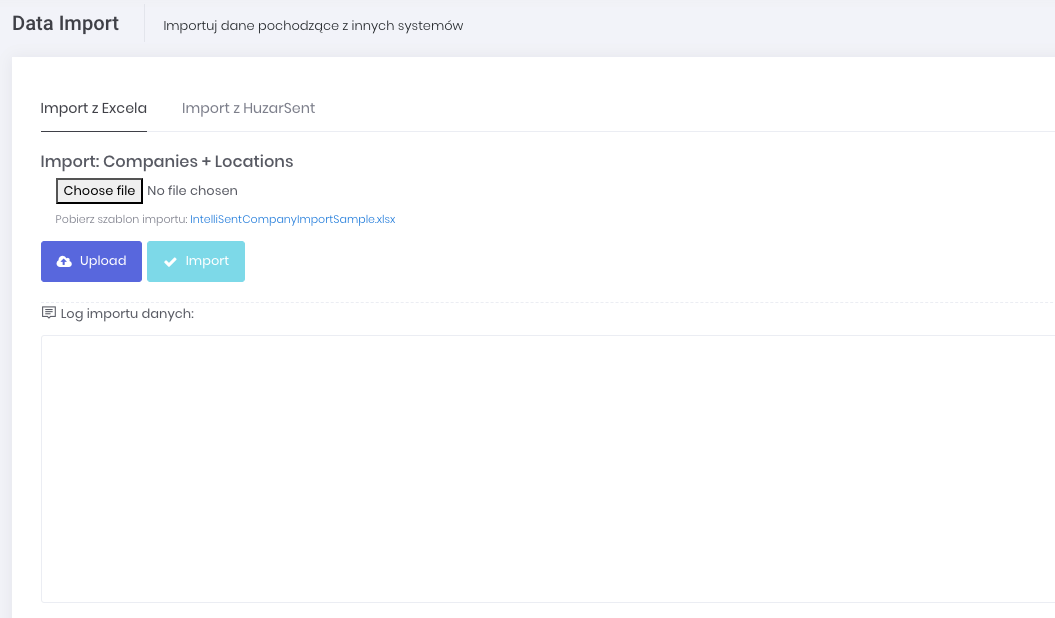Click the 'Importuj dane pochodzące z innych systemów' subtitle
The width and height of the screenshot is (1055, 618).
tap(313, 25)
